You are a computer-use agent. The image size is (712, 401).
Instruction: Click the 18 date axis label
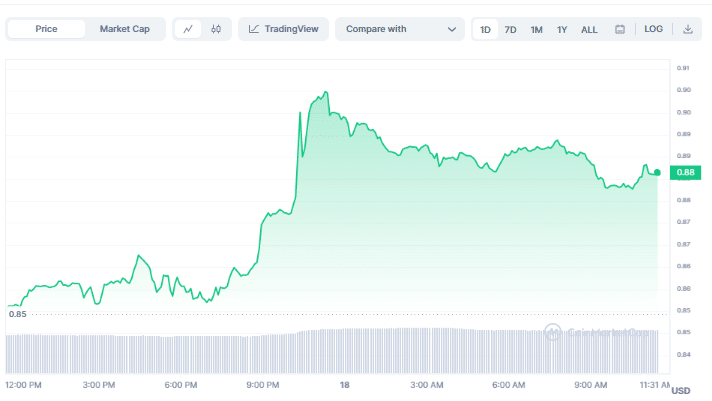pyautogui.click(x=345, y=385)
